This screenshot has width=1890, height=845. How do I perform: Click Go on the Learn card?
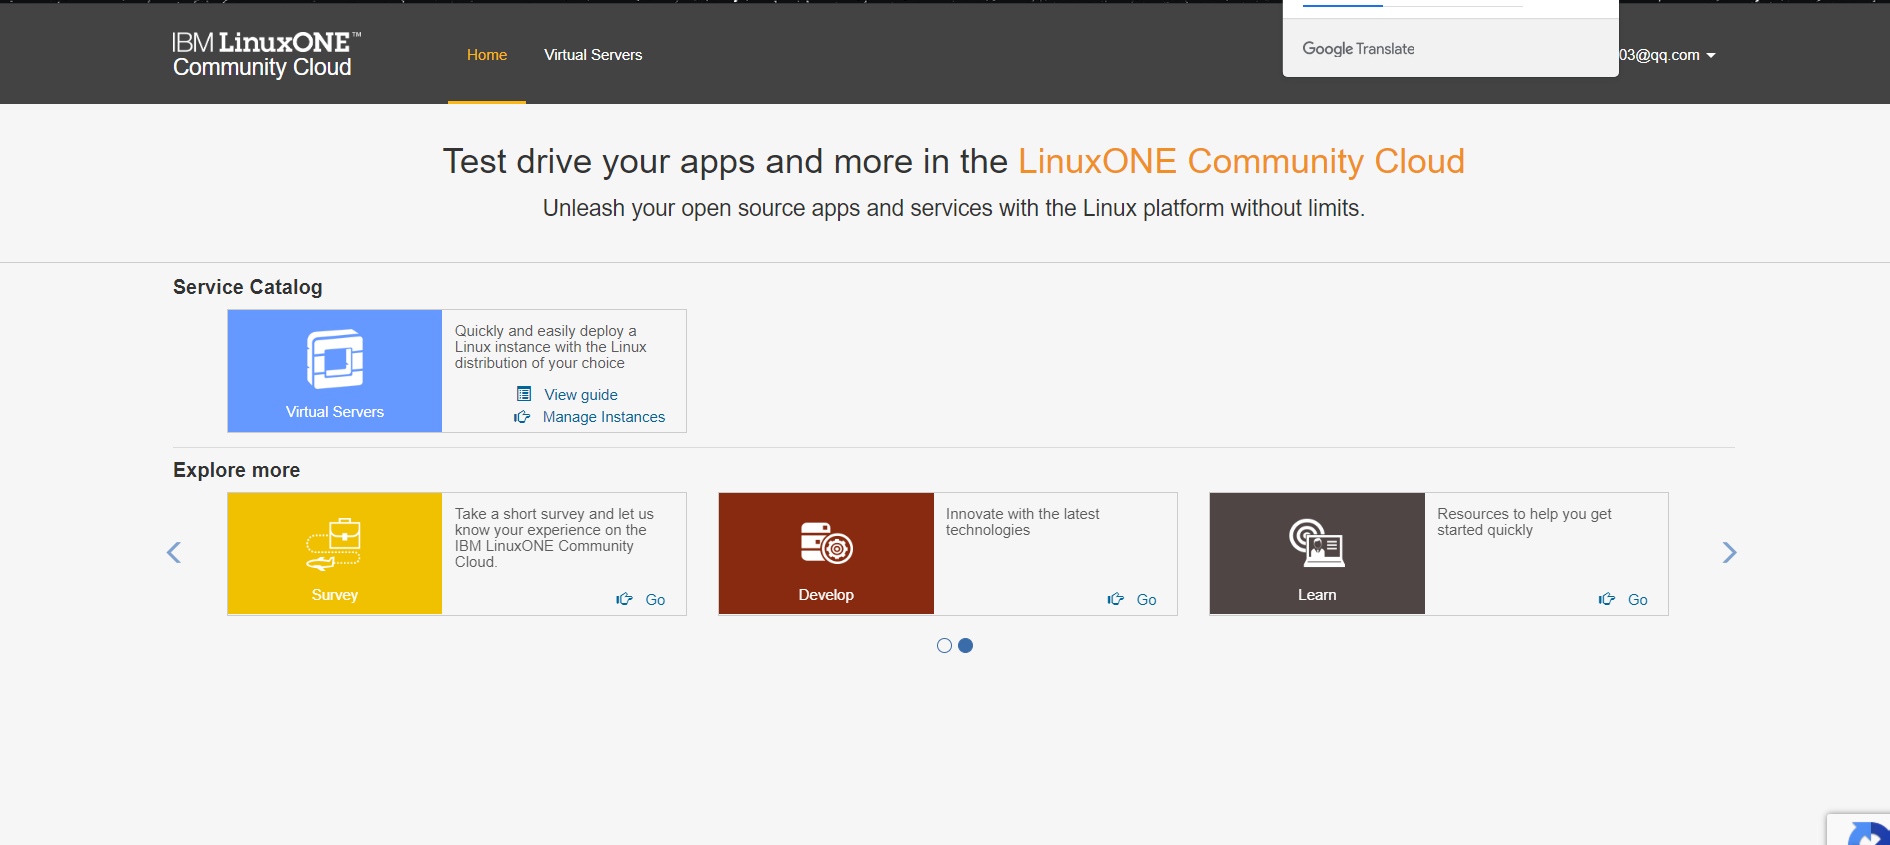[x=1637, y=600]
